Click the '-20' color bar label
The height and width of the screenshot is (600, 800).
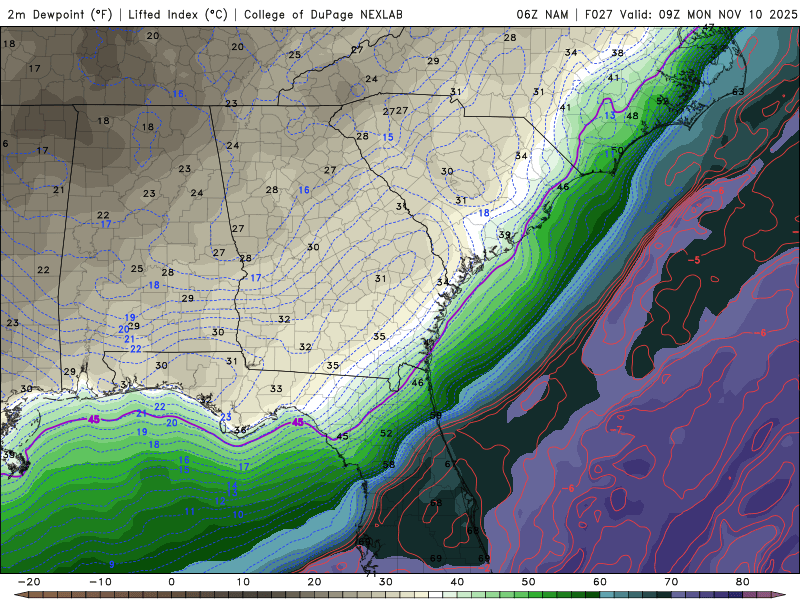pos(29,582)
